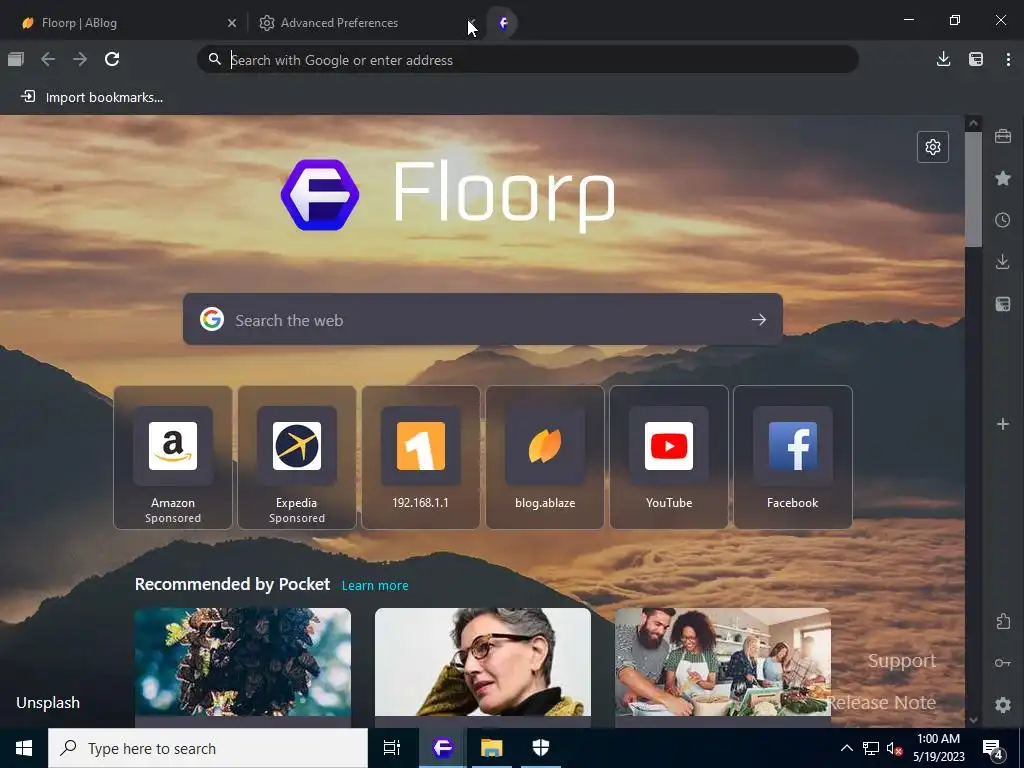Click the network tray icon
The width and height of the screenshot is (1024, 768).
pos(871,748)
